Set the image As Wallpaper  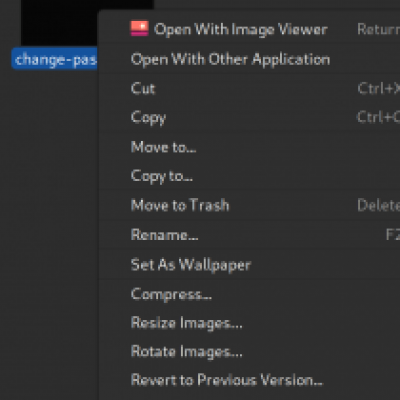point(191,265)
